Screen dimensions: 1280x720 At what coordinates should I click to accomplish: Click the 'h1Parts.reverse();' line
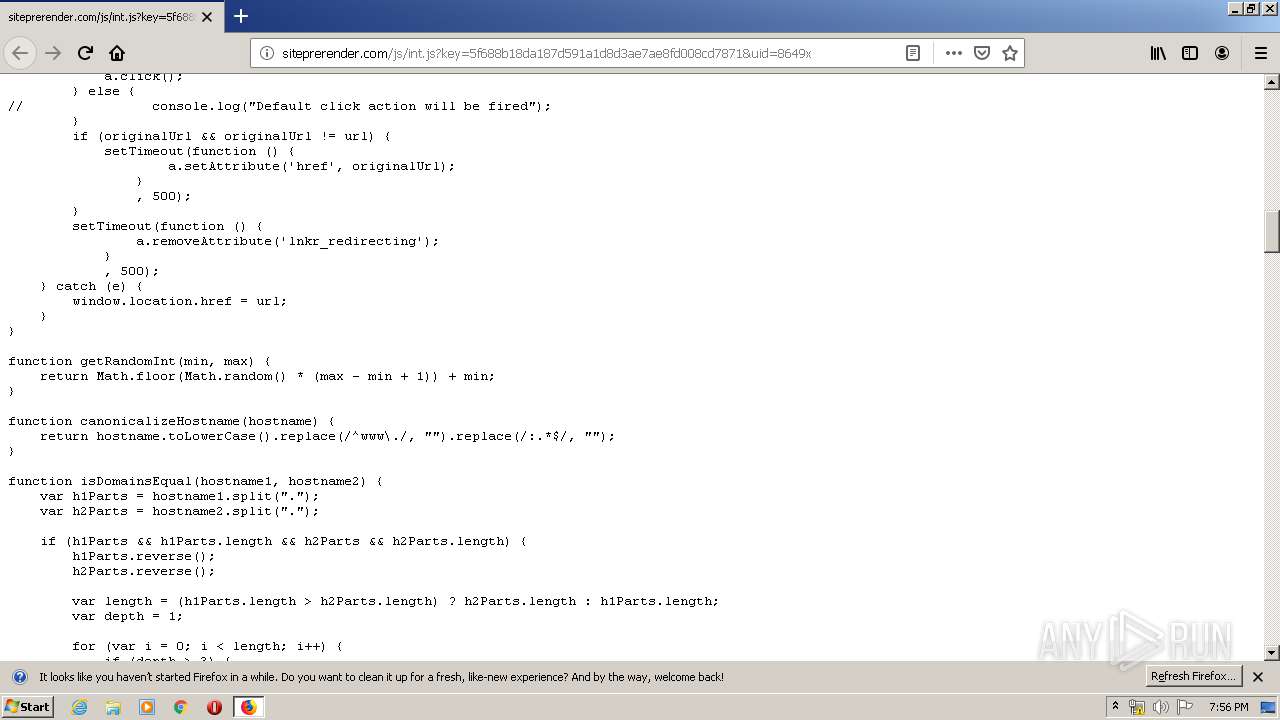pos(143,556)
